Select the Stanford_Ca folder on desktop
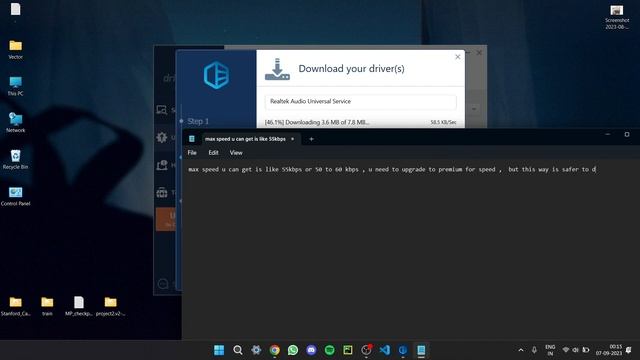Viewport: 640px width, 360px height. [x=16, y=306]
